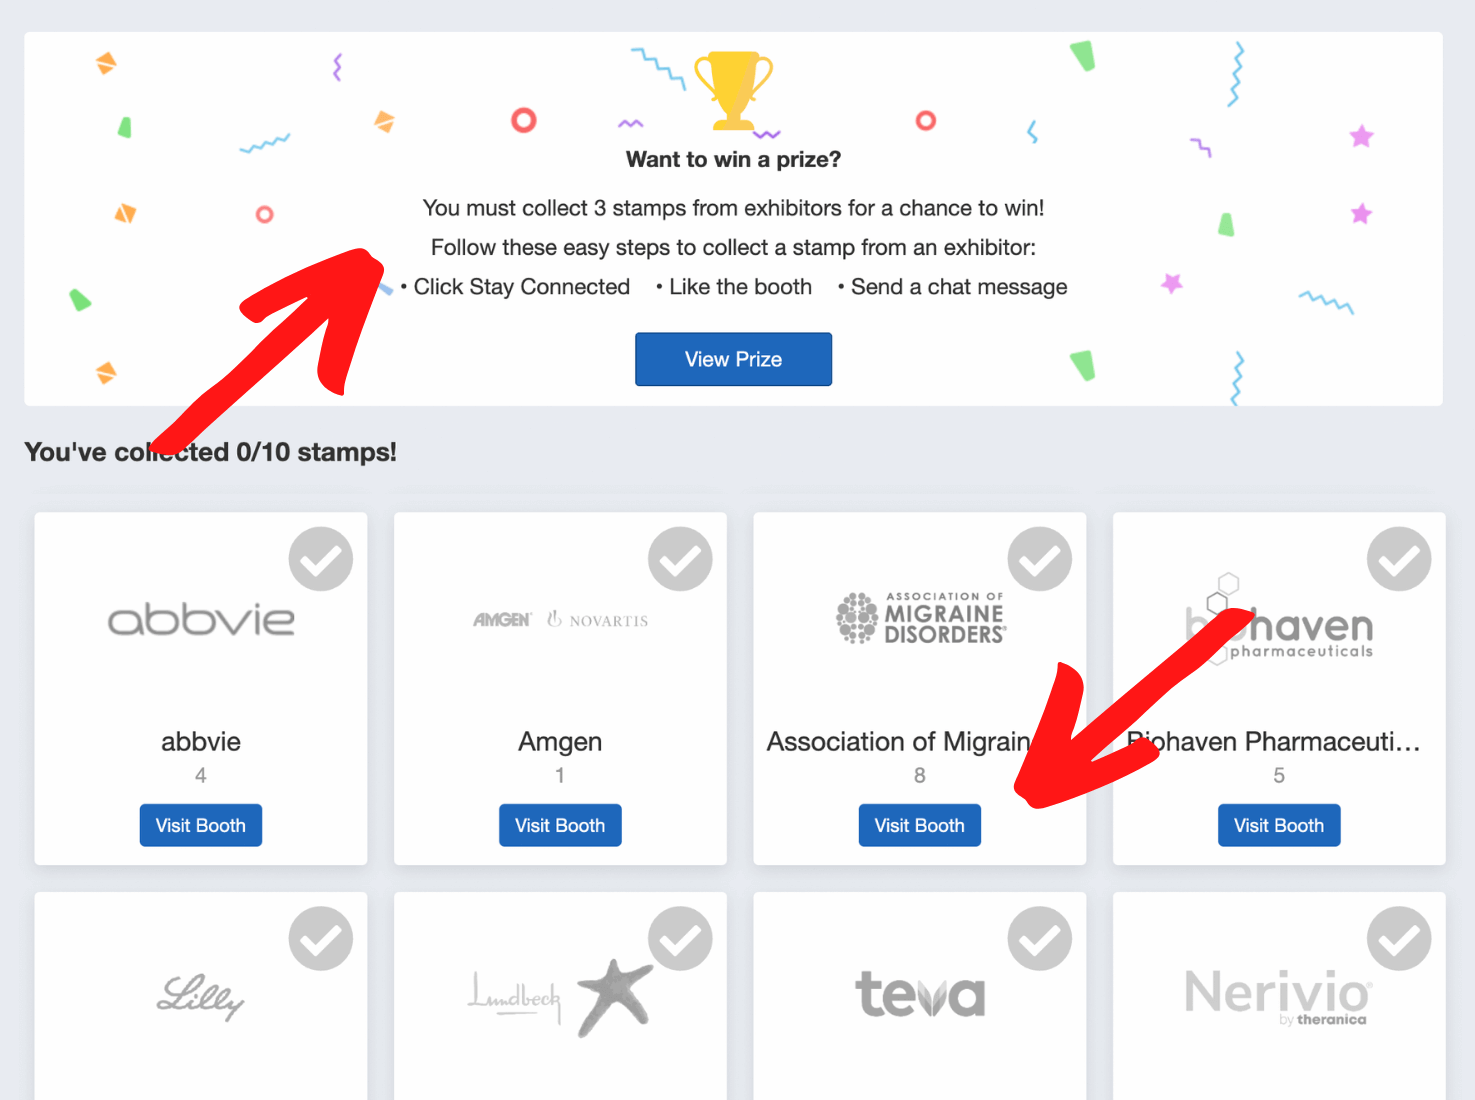1475x1100 pixels.
Task: Click the Amgen stamp checkmark
Action: pos(680,559)
